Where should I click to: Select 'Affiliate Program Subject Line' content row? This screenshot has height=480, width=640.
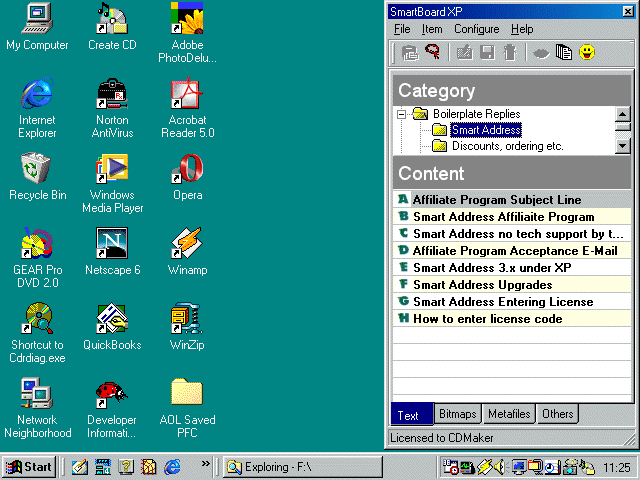(x=512, y=200)
